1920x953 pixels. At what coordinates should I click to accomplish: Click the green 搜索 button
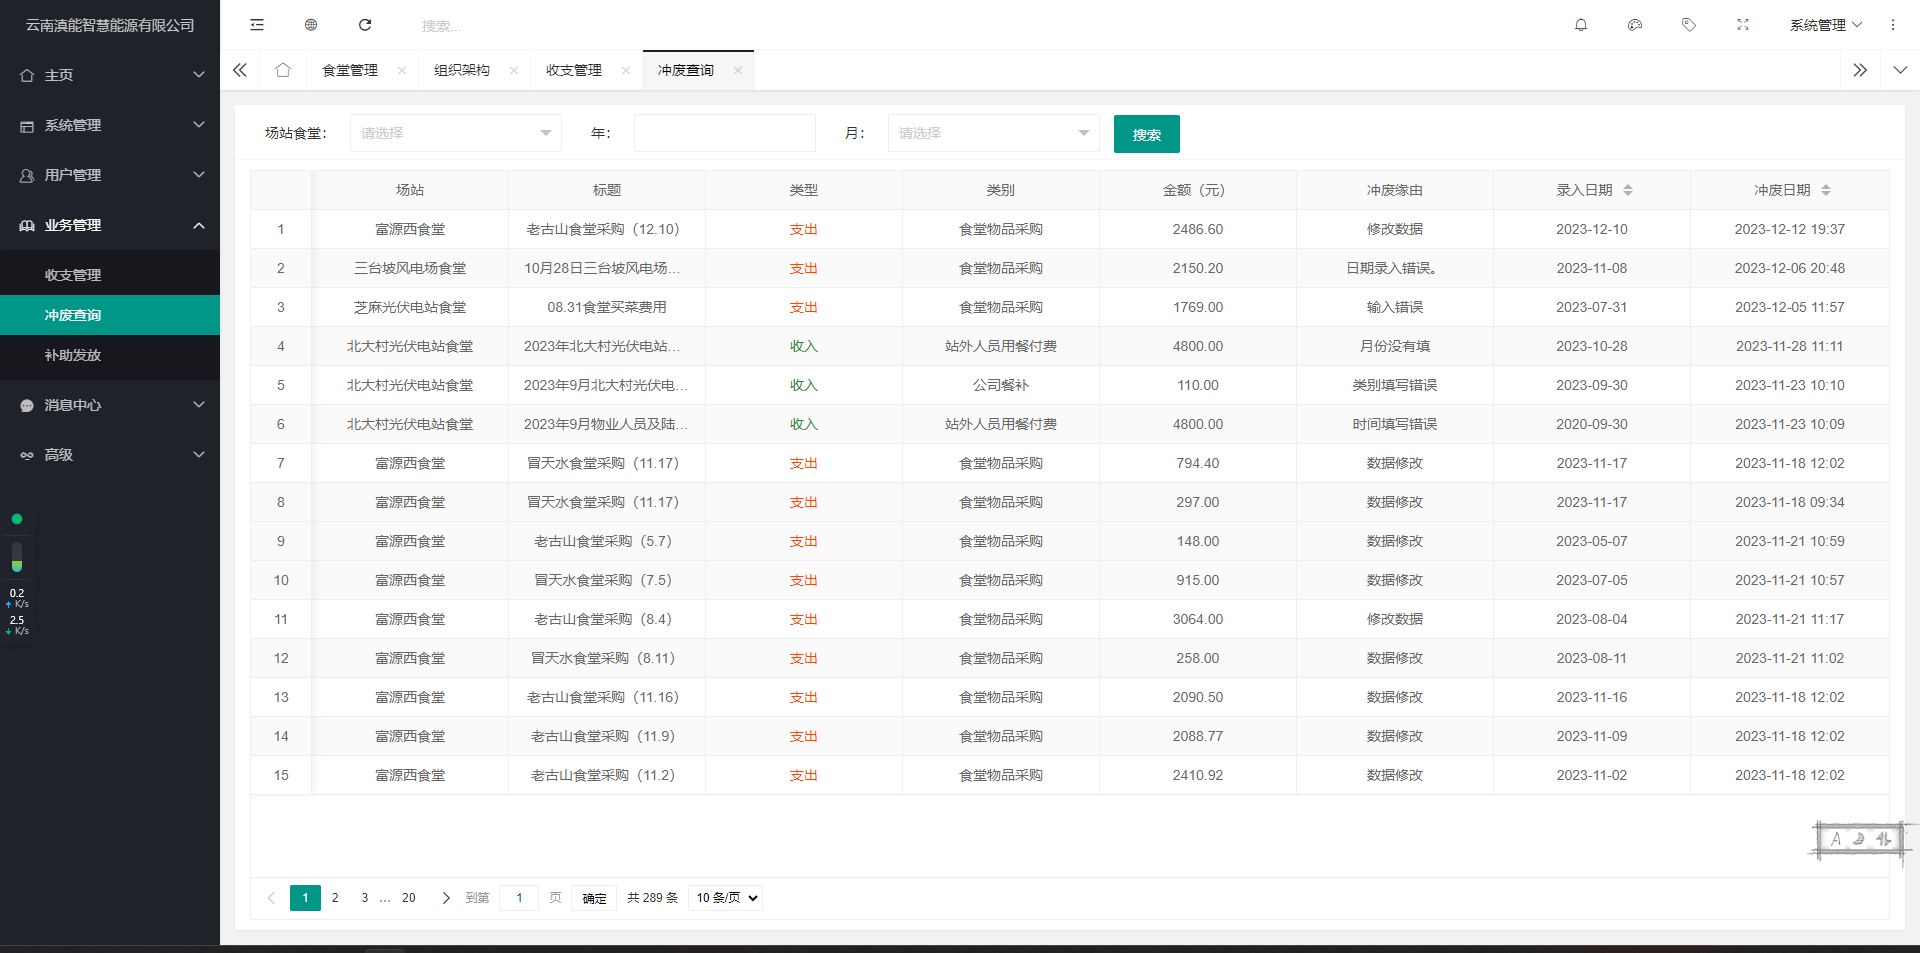point(1147,134)
